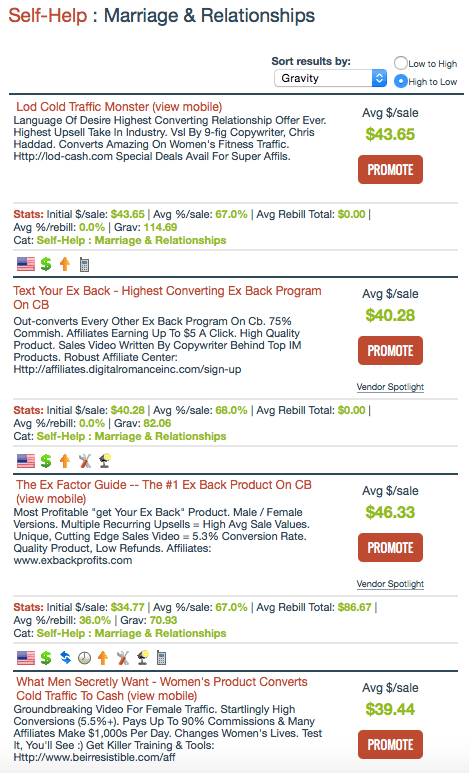469x773 pixels.
Task: Click the US flag icon under Lod listing
Action: pyautogui.click(x=26, y=265)
